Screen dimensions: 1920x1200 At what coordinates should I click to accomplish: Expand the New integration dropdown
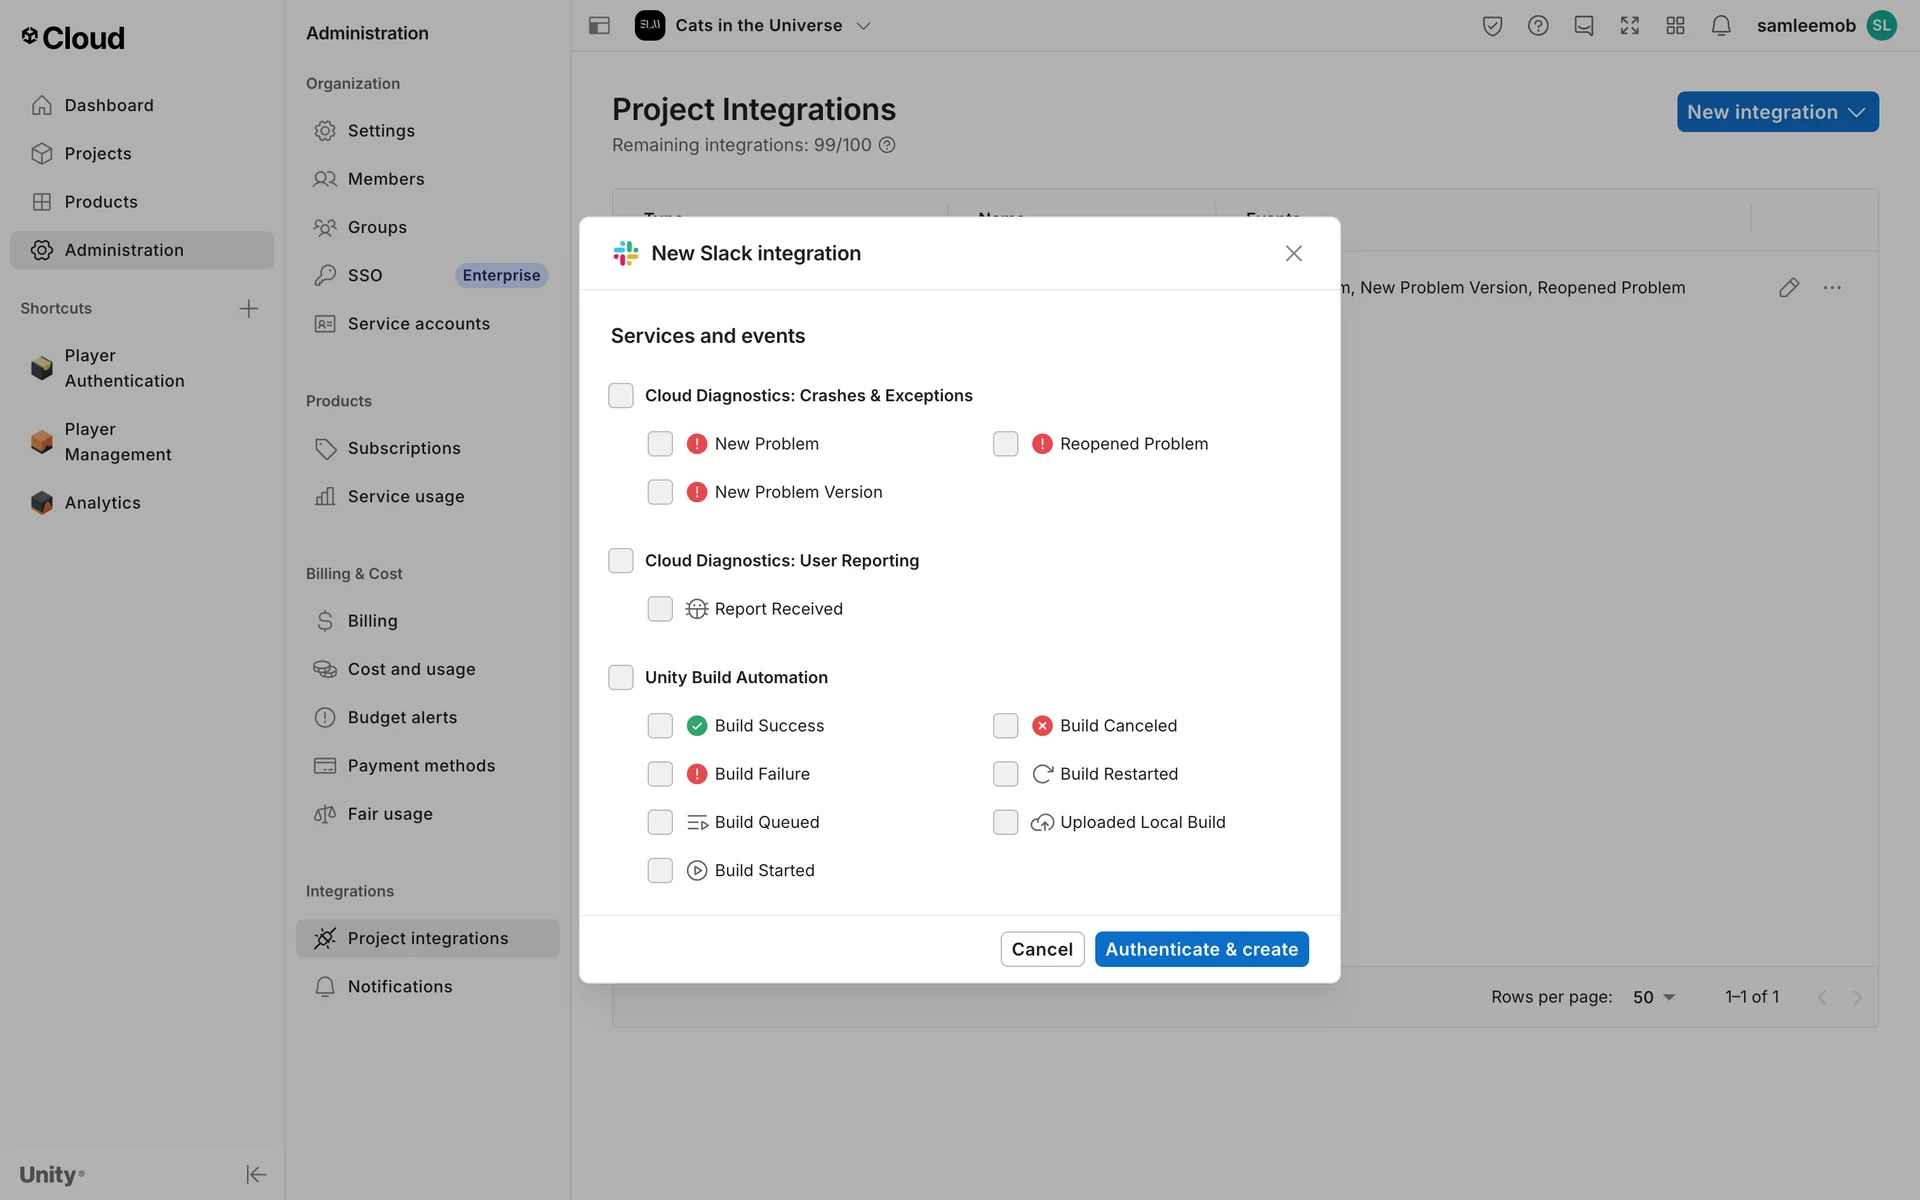(1777, 112)
